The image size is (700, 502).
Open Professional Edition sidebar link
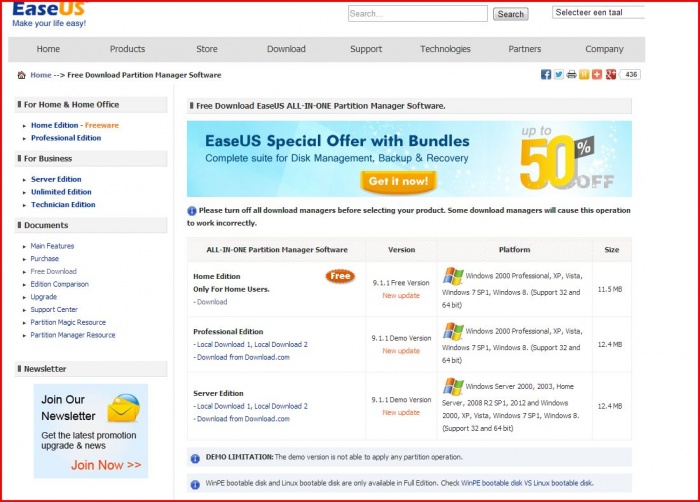click(x=66, y=138)
